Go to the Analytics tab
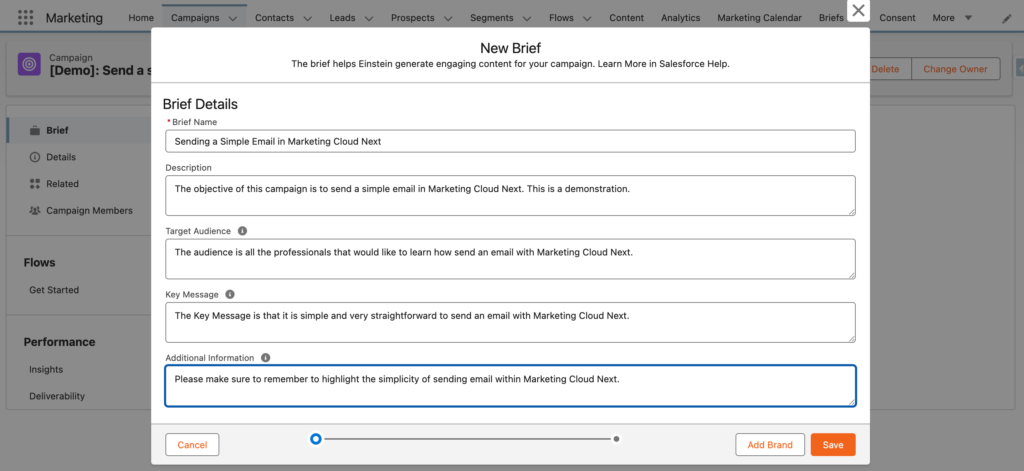Screen dimensions: 1024x471 pyautogui.click(x=680, y=18)
